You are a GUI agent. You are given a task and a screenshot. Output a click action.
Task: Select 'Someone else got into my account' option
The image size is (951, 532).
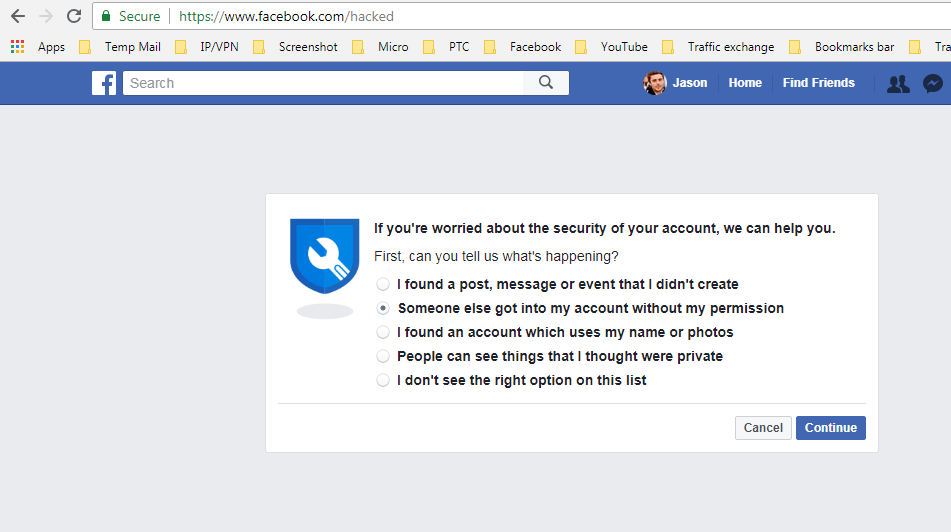383,308
